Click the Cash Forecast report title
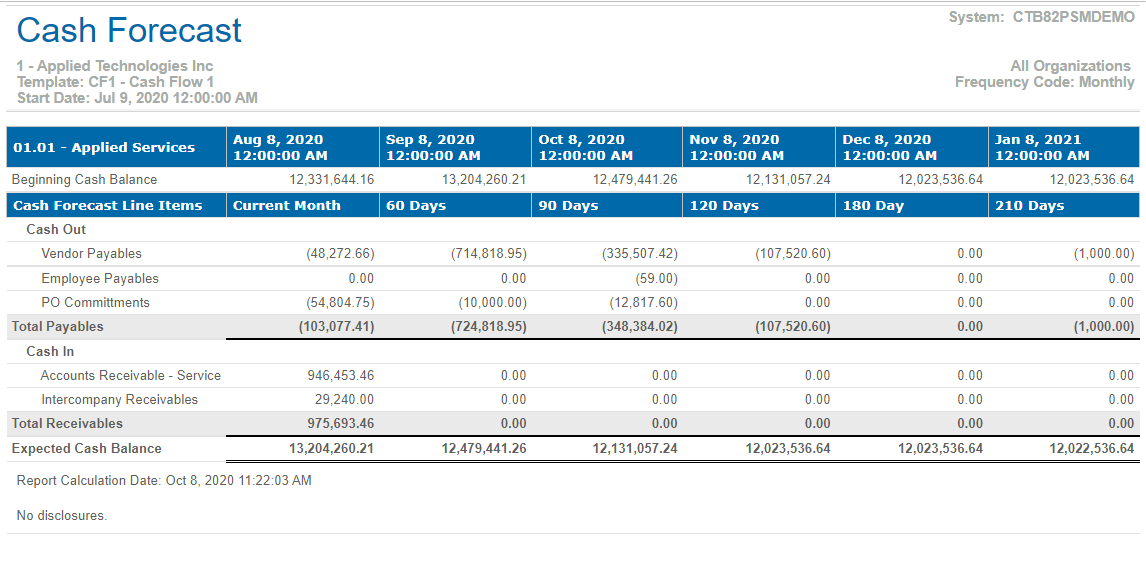1146x572 pixels. coord(129,30)
